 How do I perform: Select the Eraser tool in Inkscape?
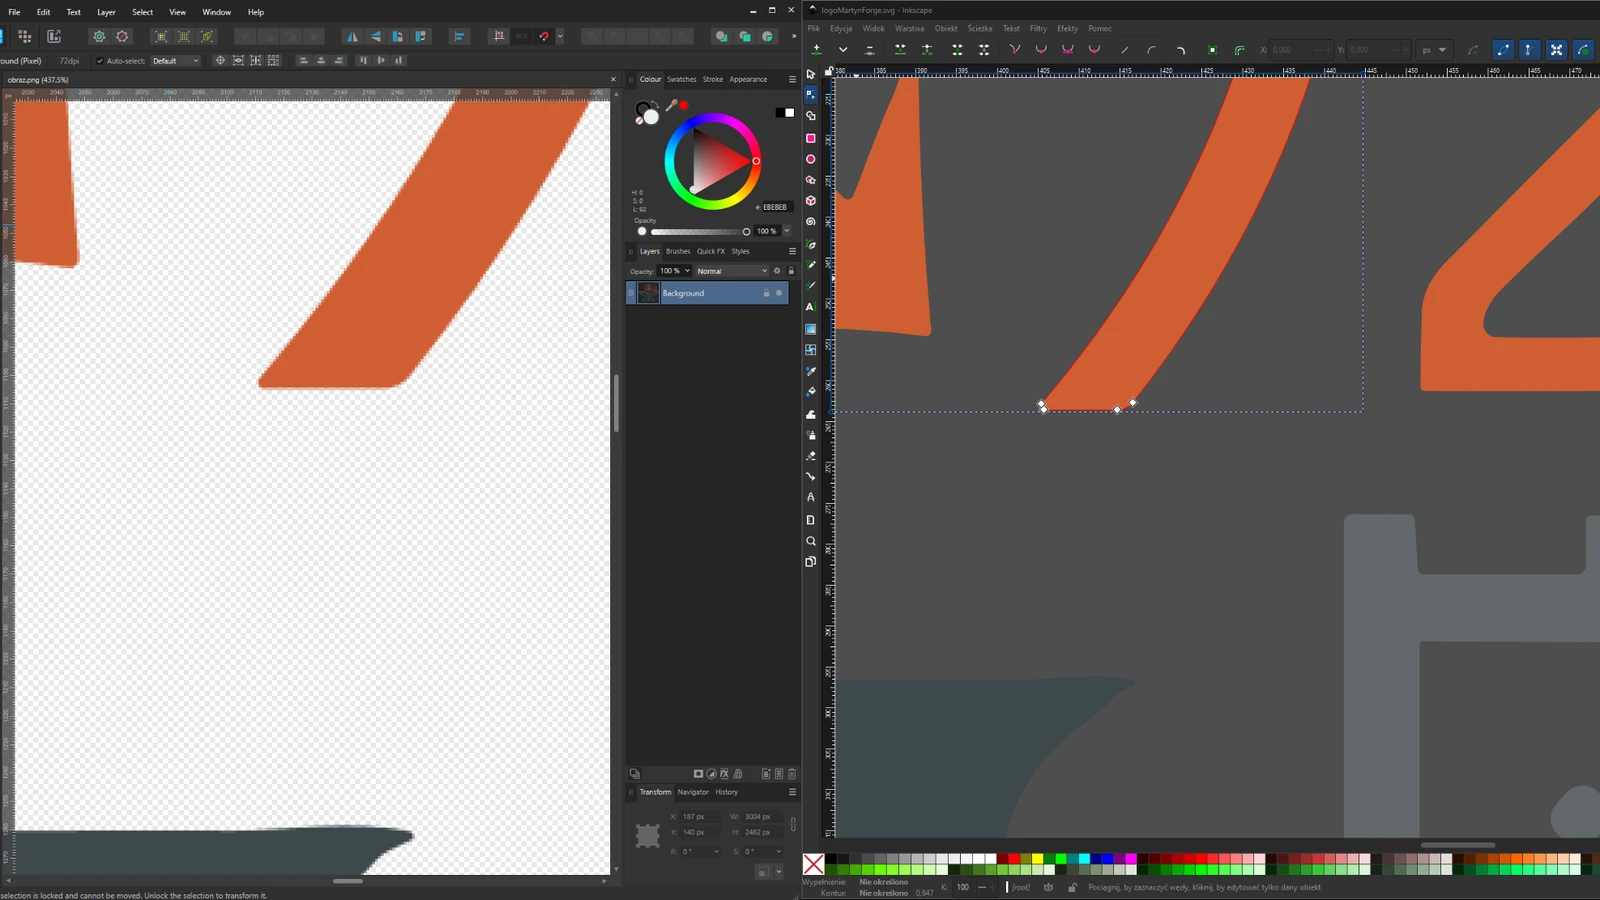click(x=811, y=456)
